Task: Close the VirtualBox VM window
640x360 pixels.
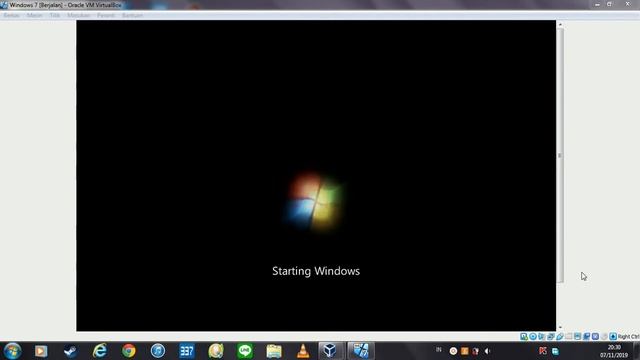Action: [627, 4]
